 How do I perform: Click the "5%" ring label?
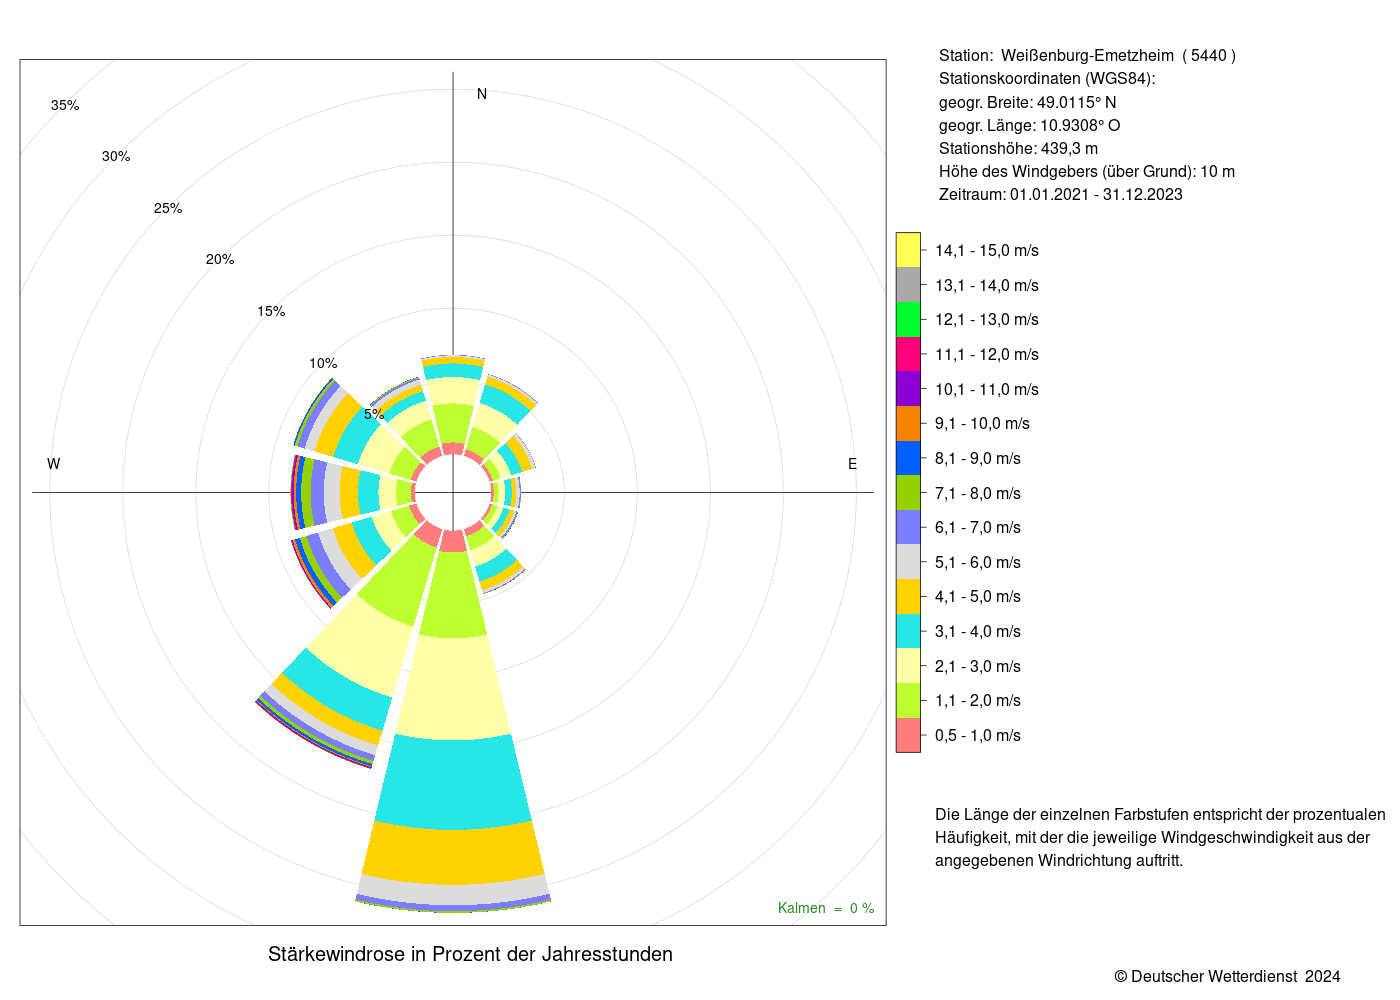click(374, 414)
